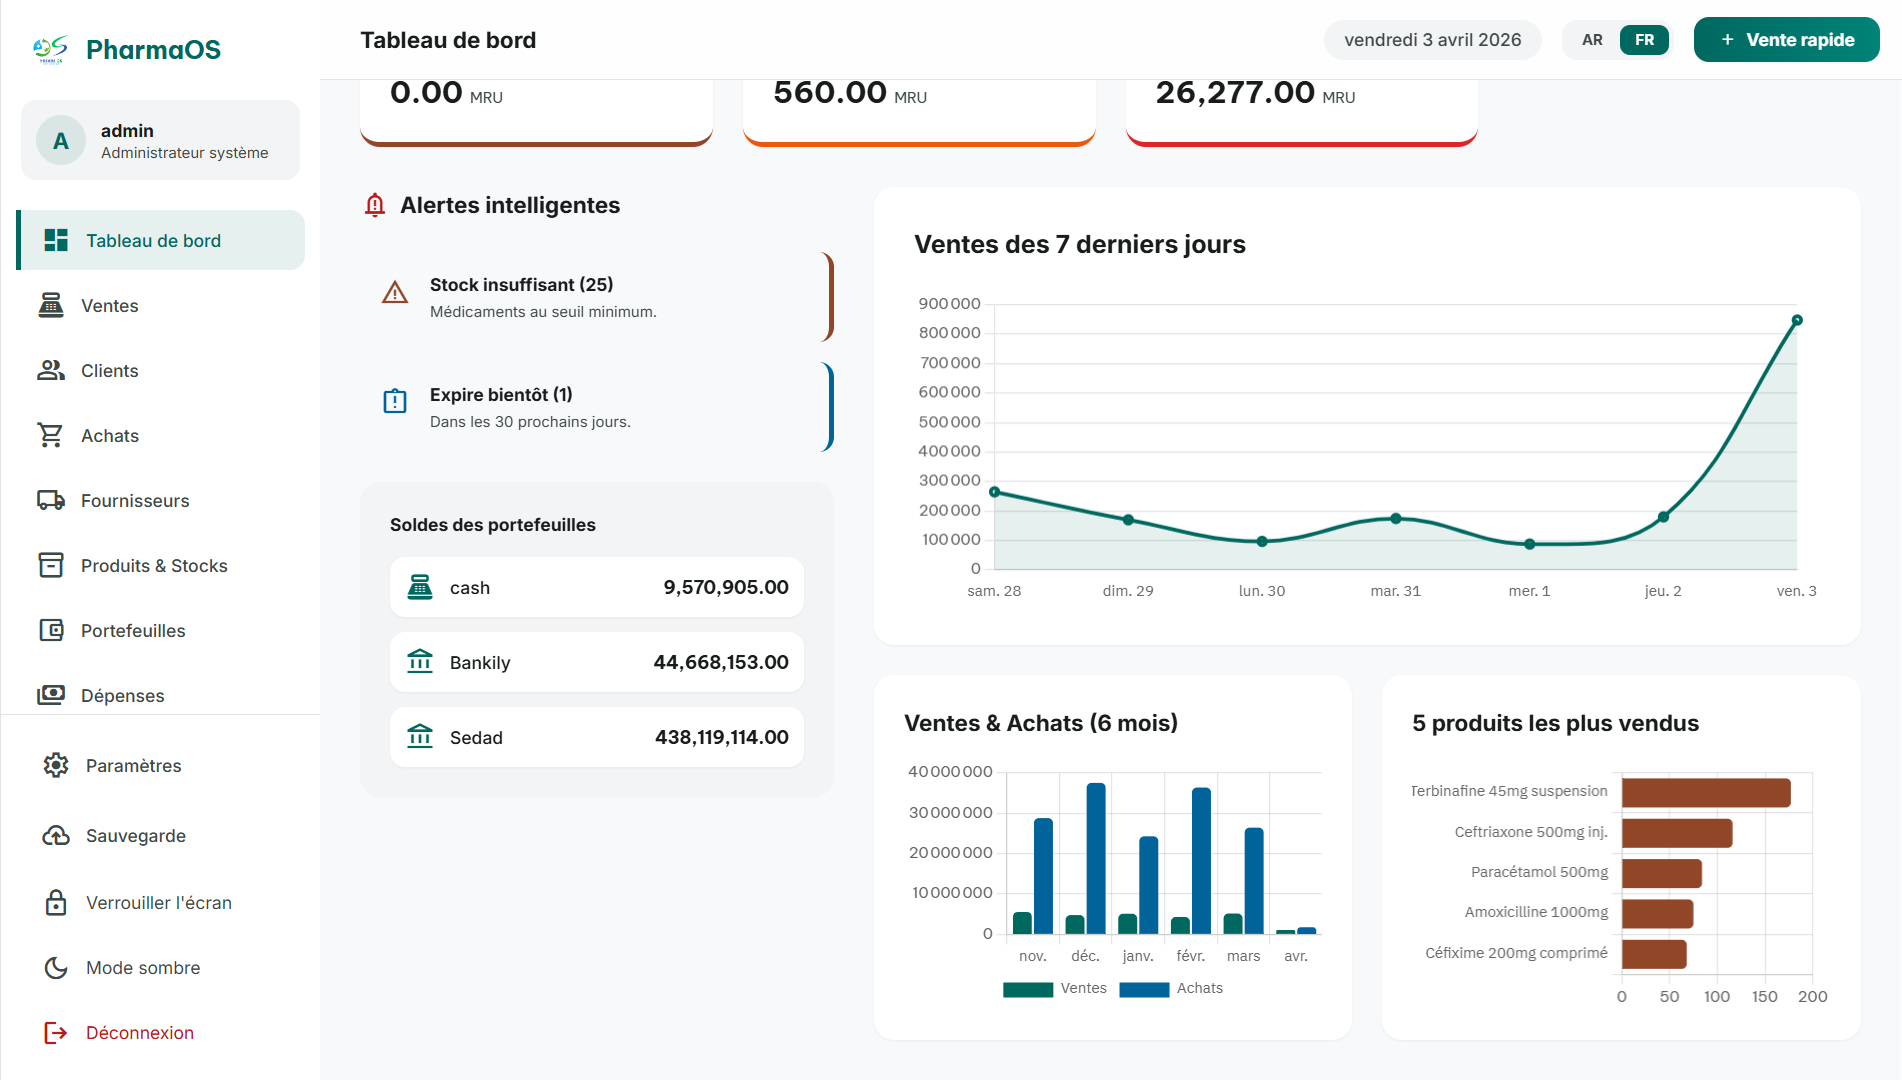Log out using Déconnexion
This screenshot has width=1902, height=1080.
(139, 1032)
